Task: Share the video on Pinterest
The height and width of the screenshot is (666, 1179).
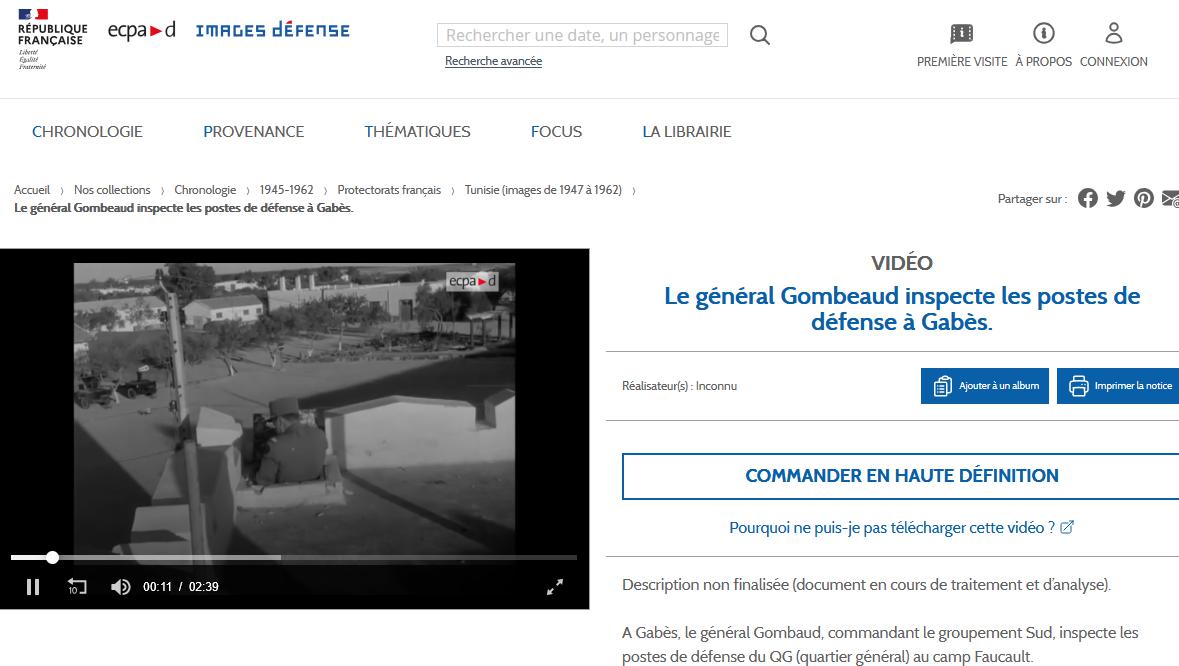Action: click(x=1144, y=198)
